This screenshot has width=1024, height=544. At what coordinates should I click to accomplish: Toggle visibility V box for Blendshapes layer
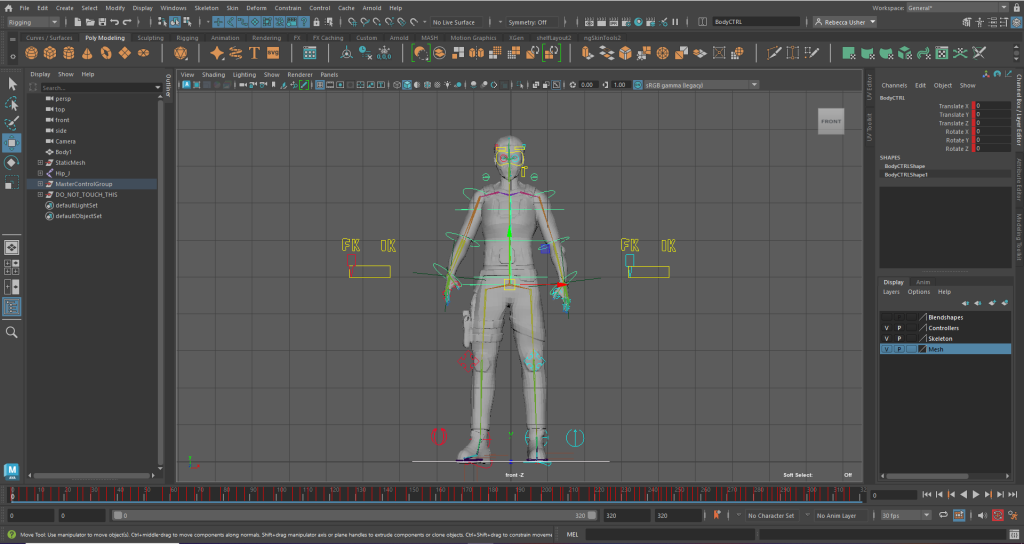pos(886,317)
